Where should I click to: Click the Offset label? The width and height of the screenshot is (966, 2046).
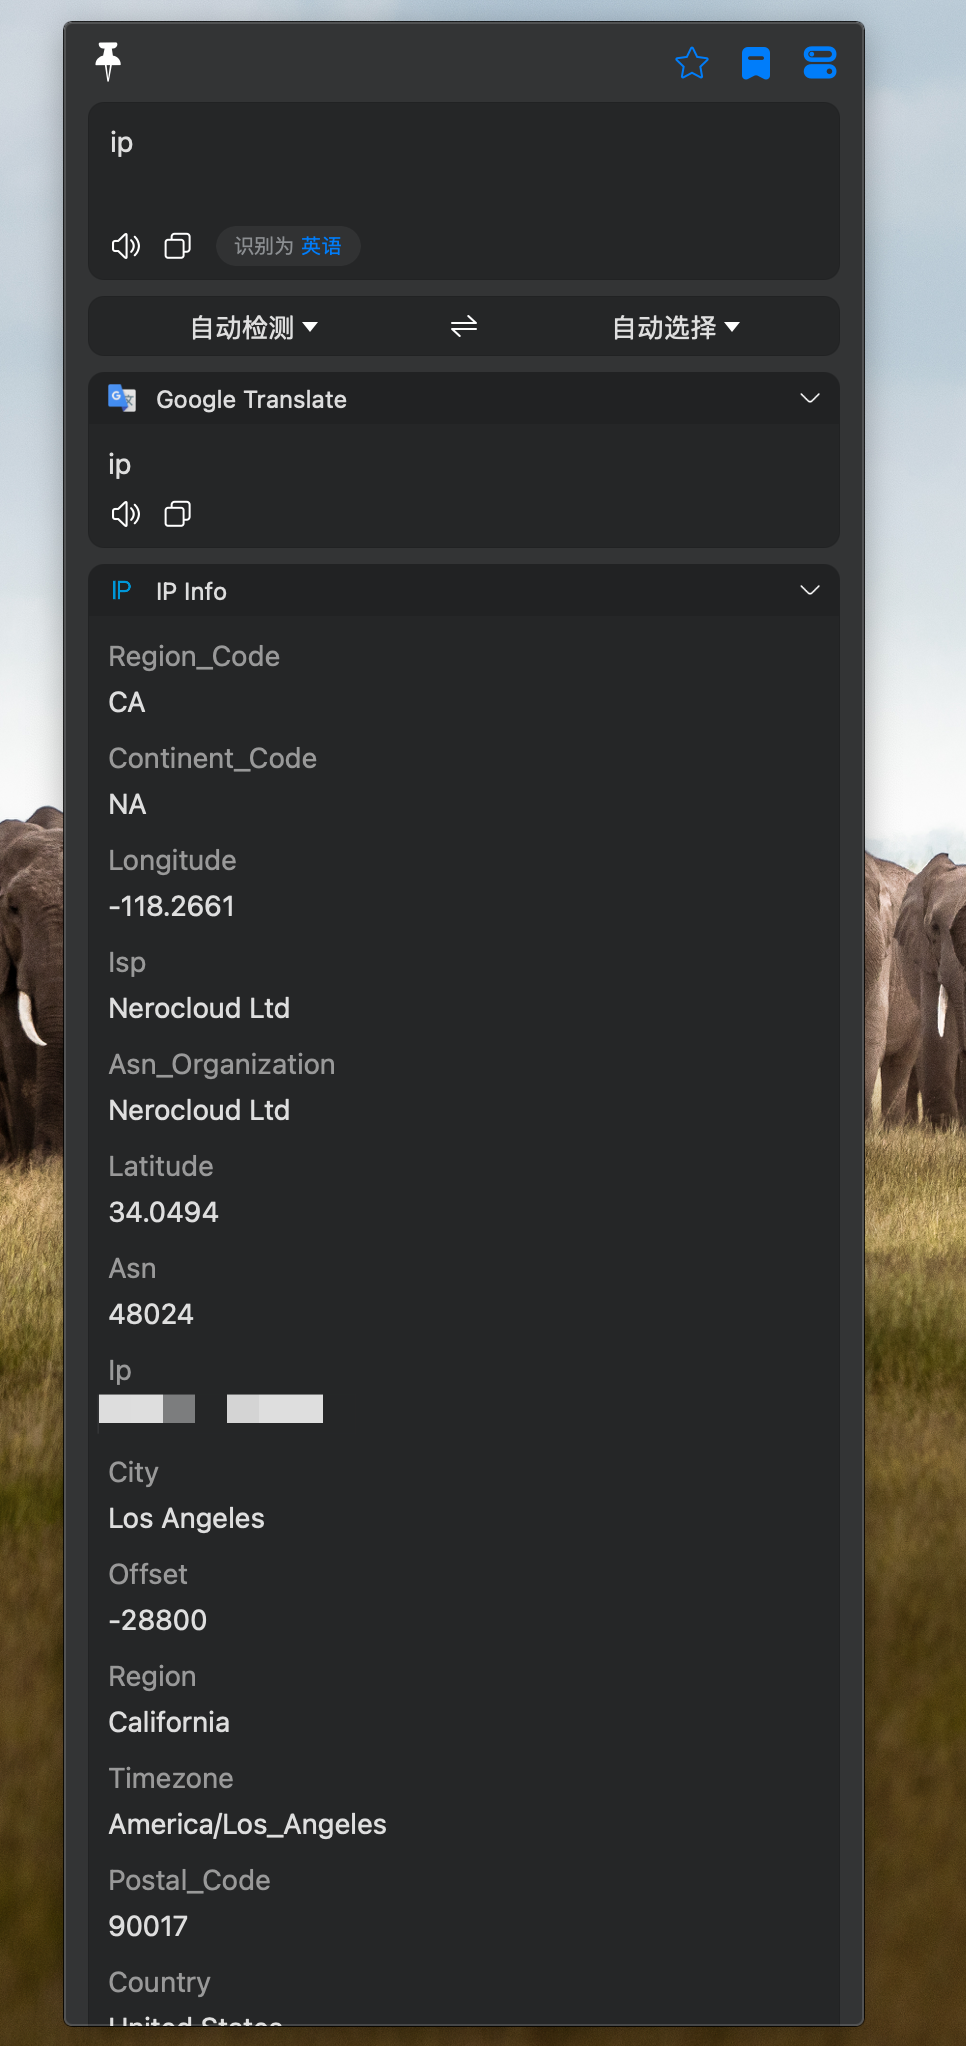tap(147, 1574)
